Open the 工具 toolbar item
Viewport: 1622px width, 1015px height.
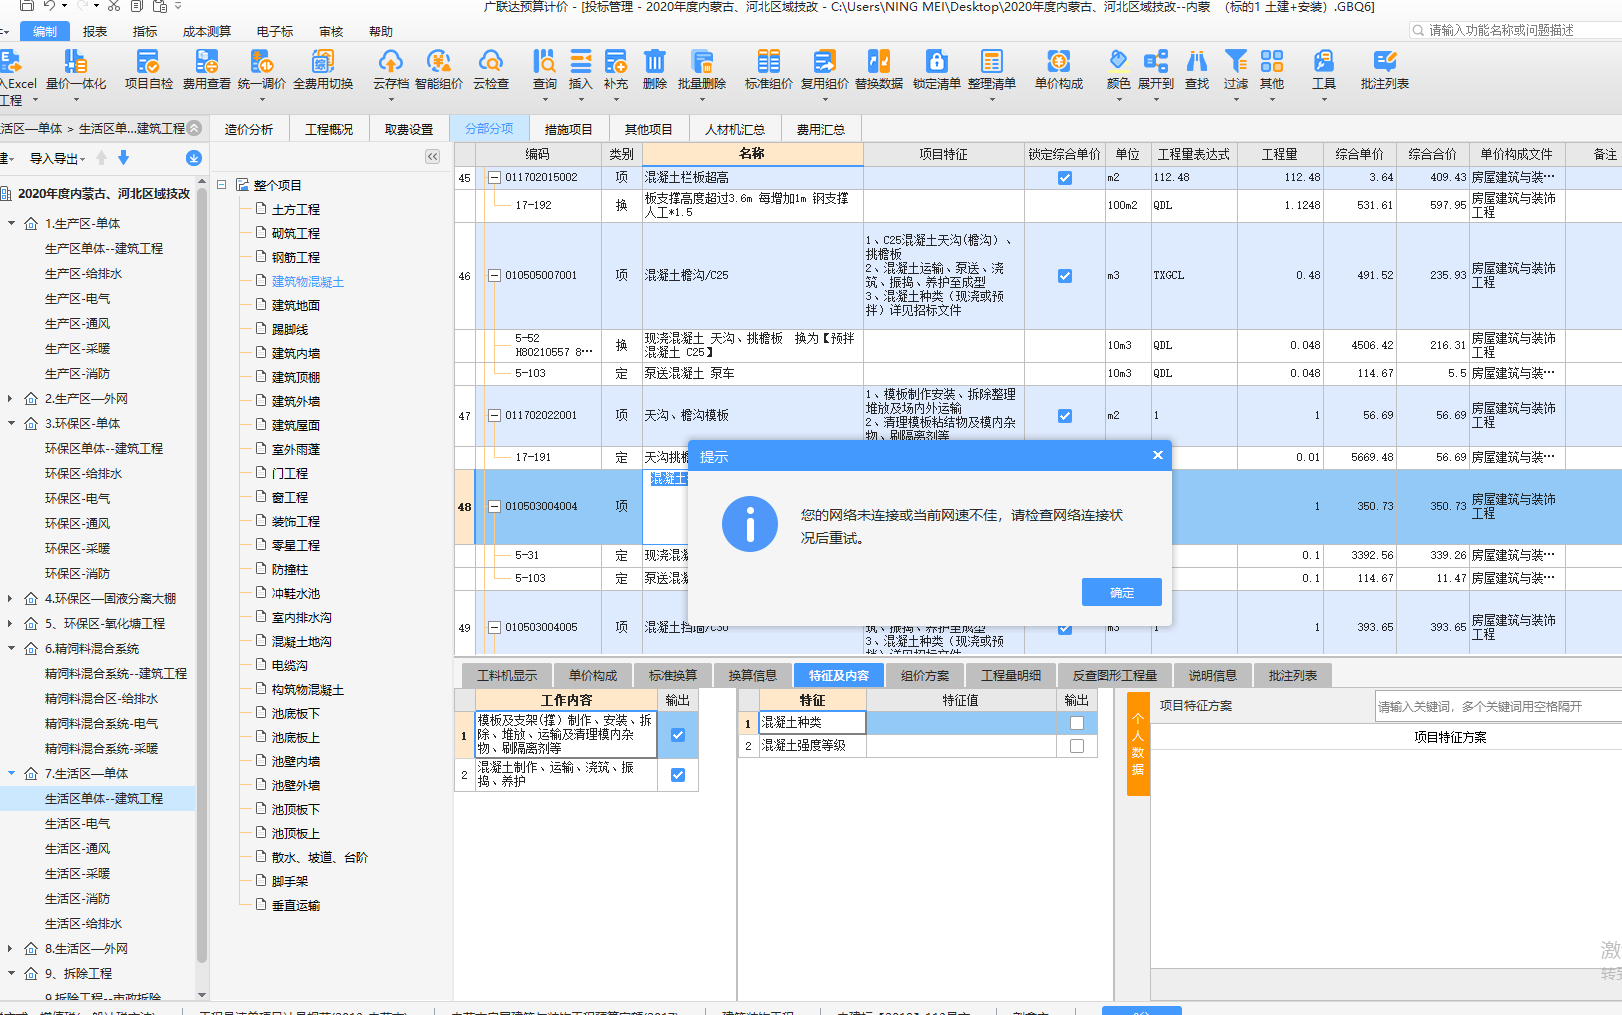tap(1324, 69)
